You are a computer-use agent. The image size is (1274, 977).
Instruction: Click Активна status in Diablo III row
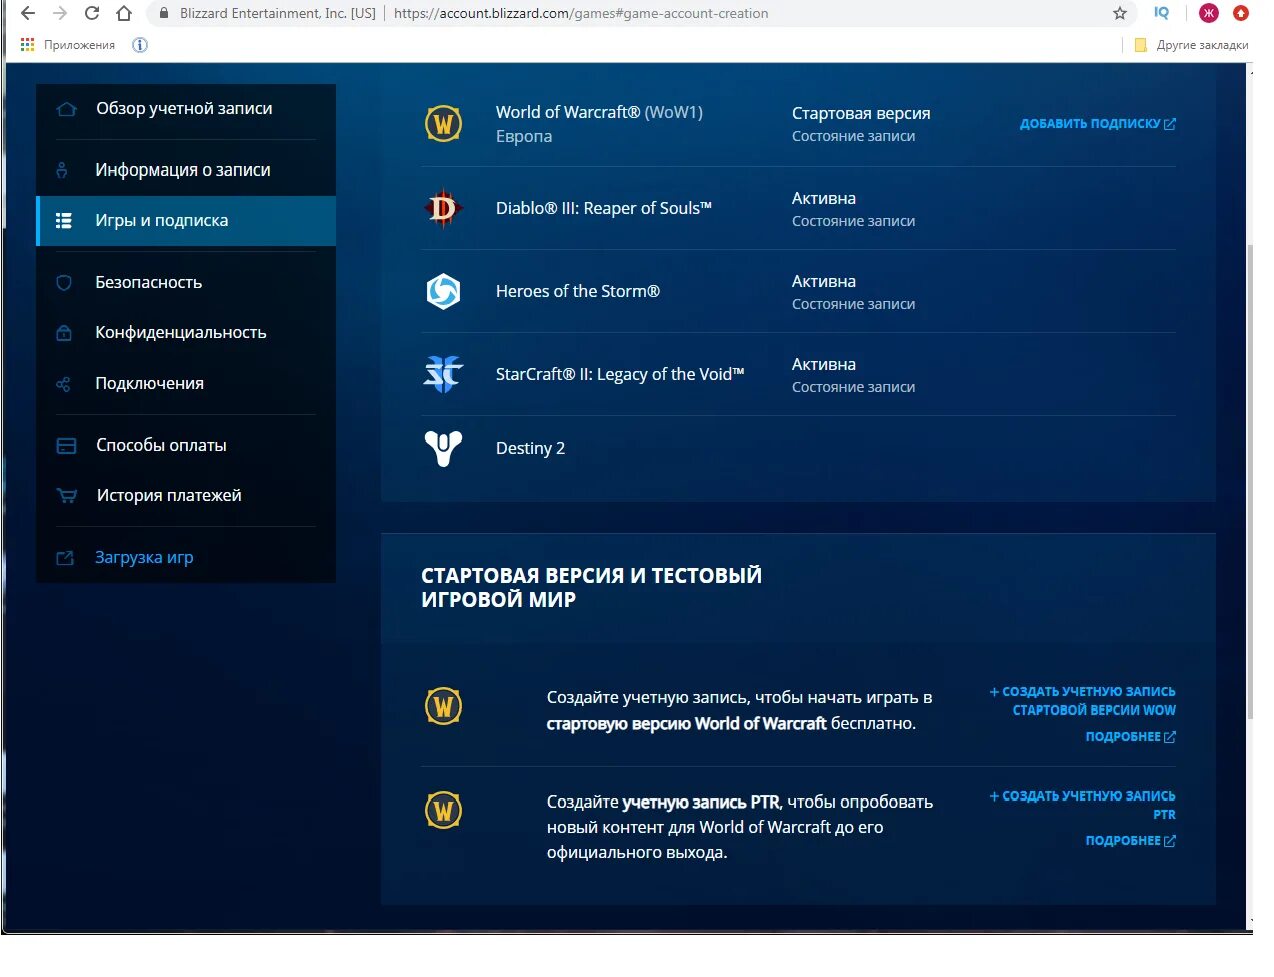[824, 198]
